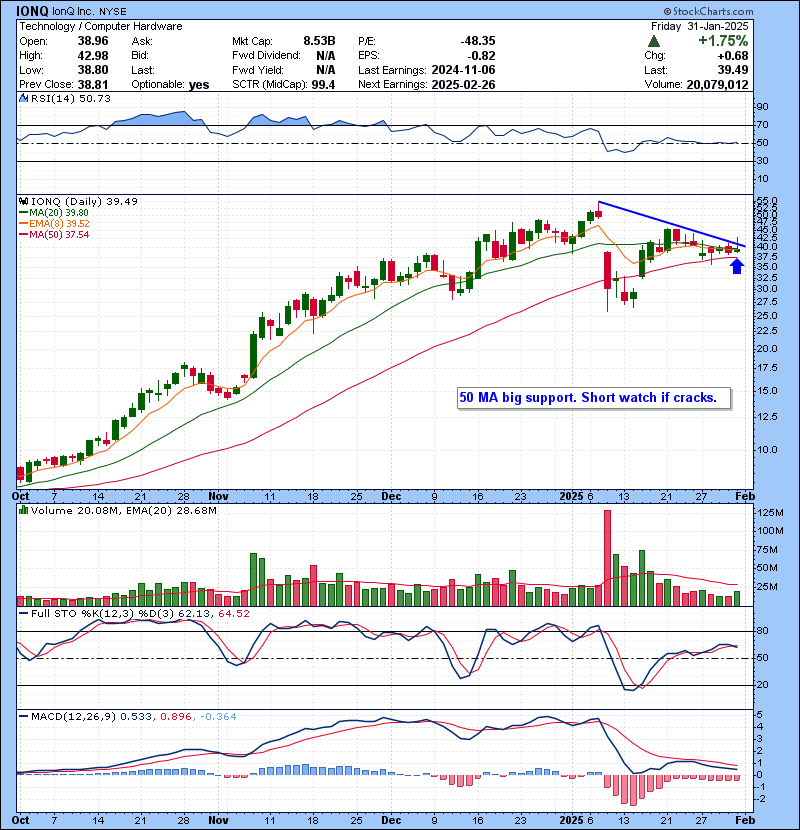
Task: Click the 'IonQ Inc. NYSE' company name
Action: coord(89,12)
